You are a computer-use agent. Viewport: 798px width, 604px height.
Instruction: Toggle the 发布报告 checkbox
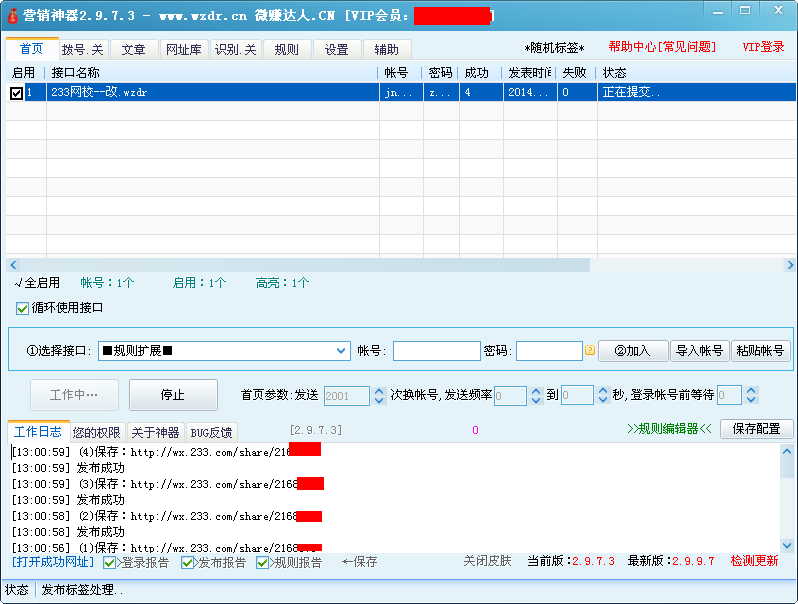click(x=187, y=563)
